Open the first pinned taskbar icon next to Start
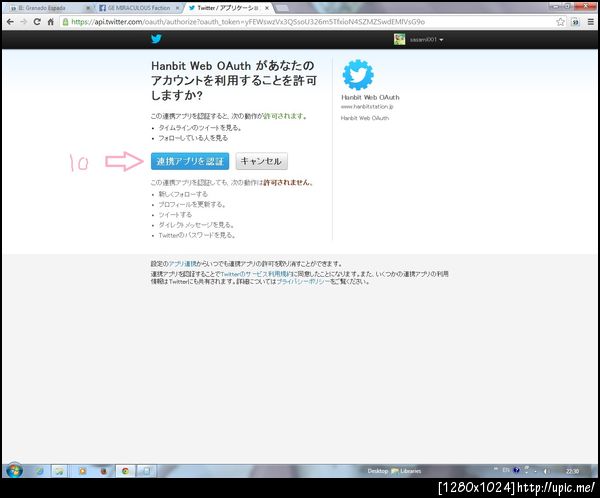This screenshot has height=498, width=600. (39, 471)
